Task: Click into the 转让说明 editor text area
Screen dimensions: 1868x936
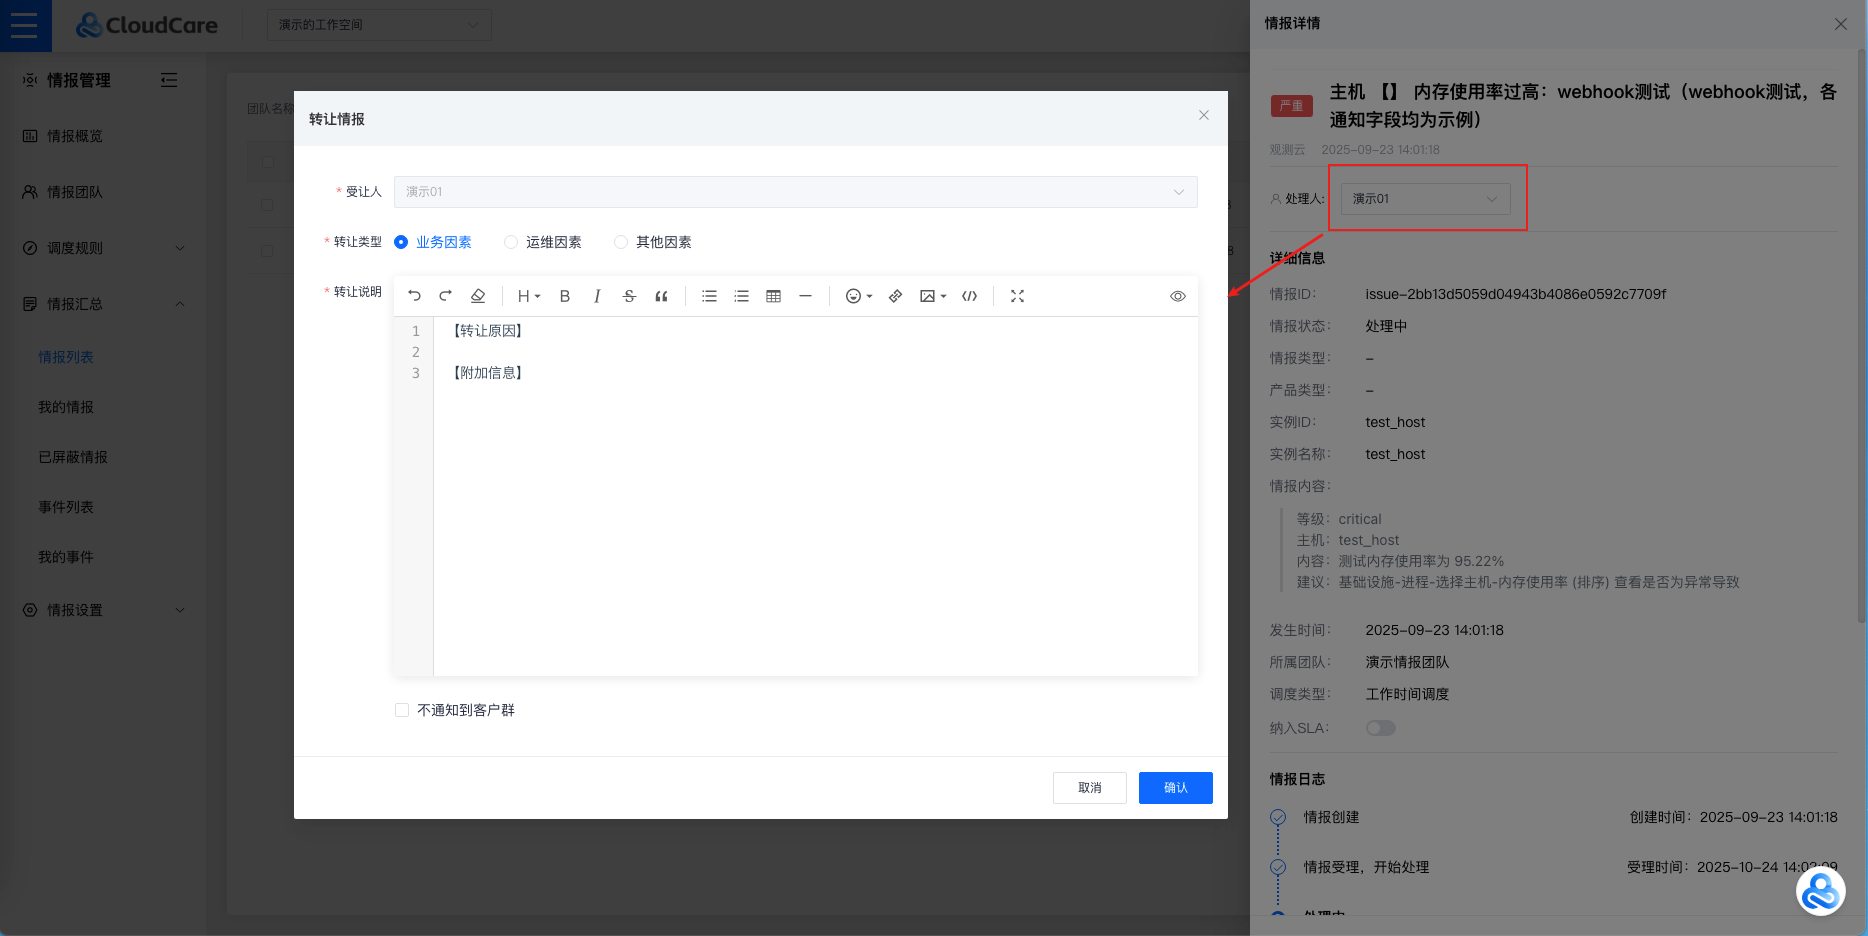Action: [814, 500]
